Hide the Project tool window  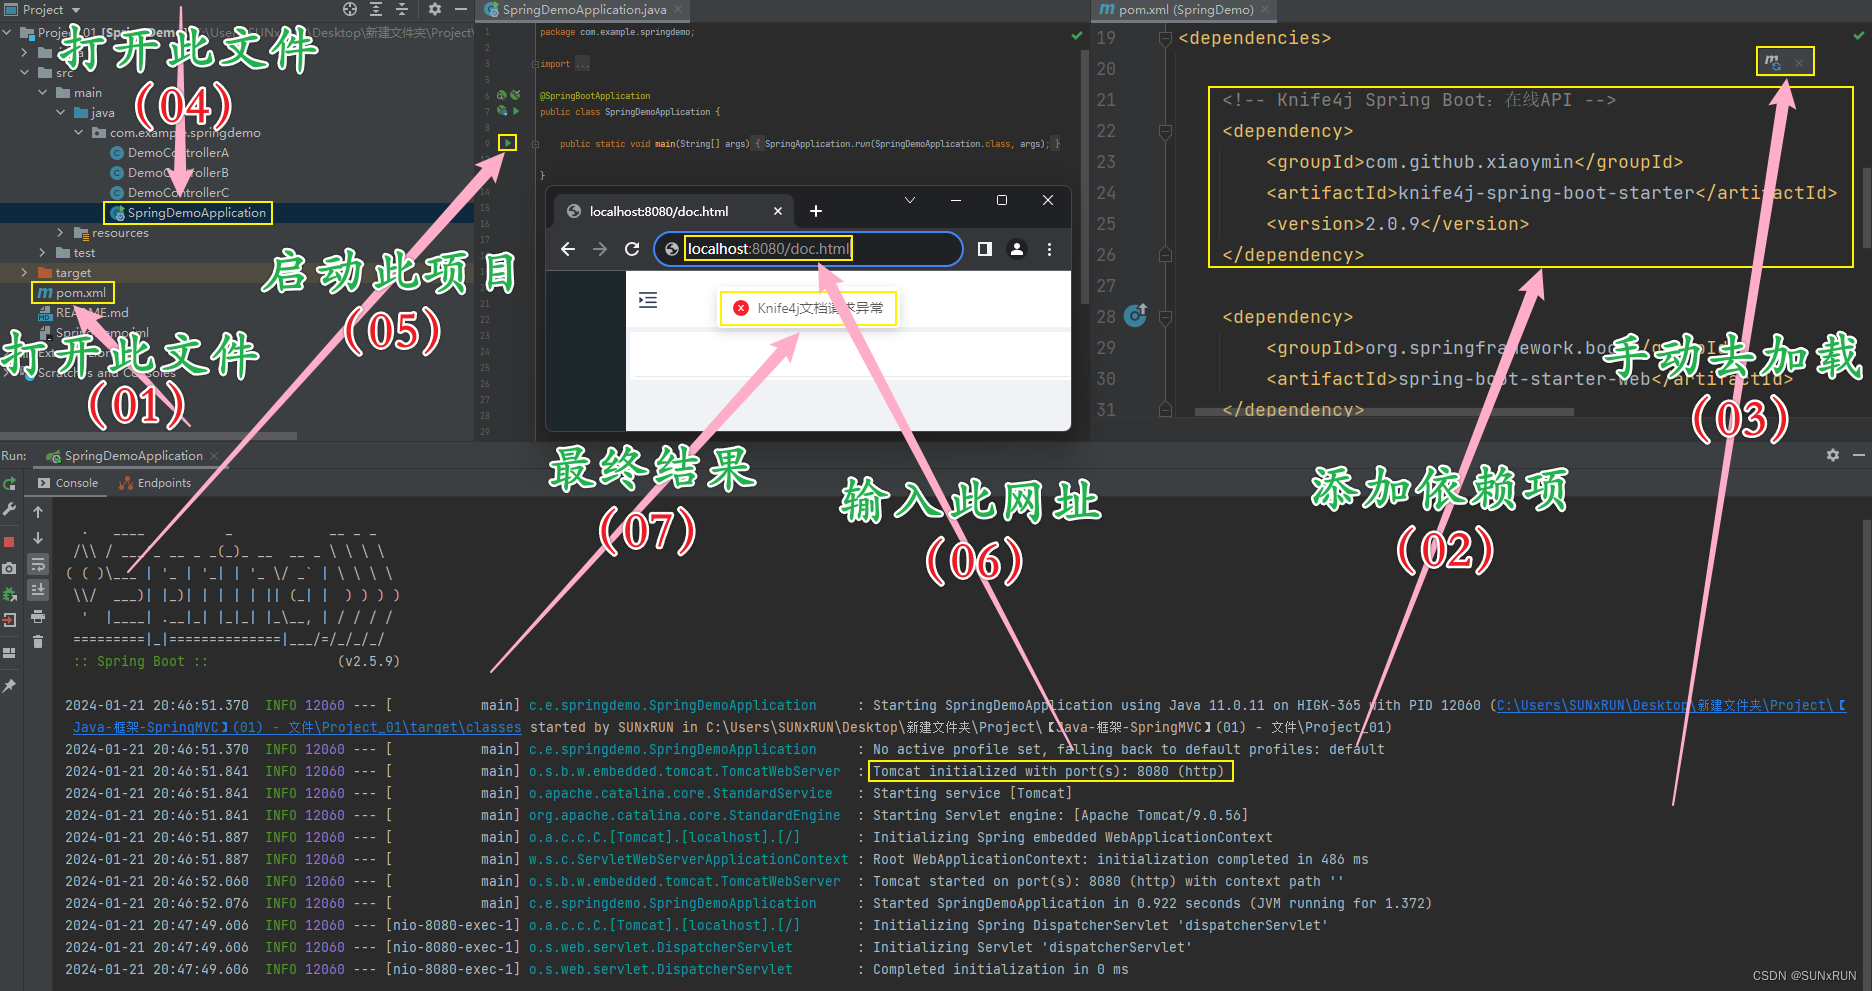(461, 9)
